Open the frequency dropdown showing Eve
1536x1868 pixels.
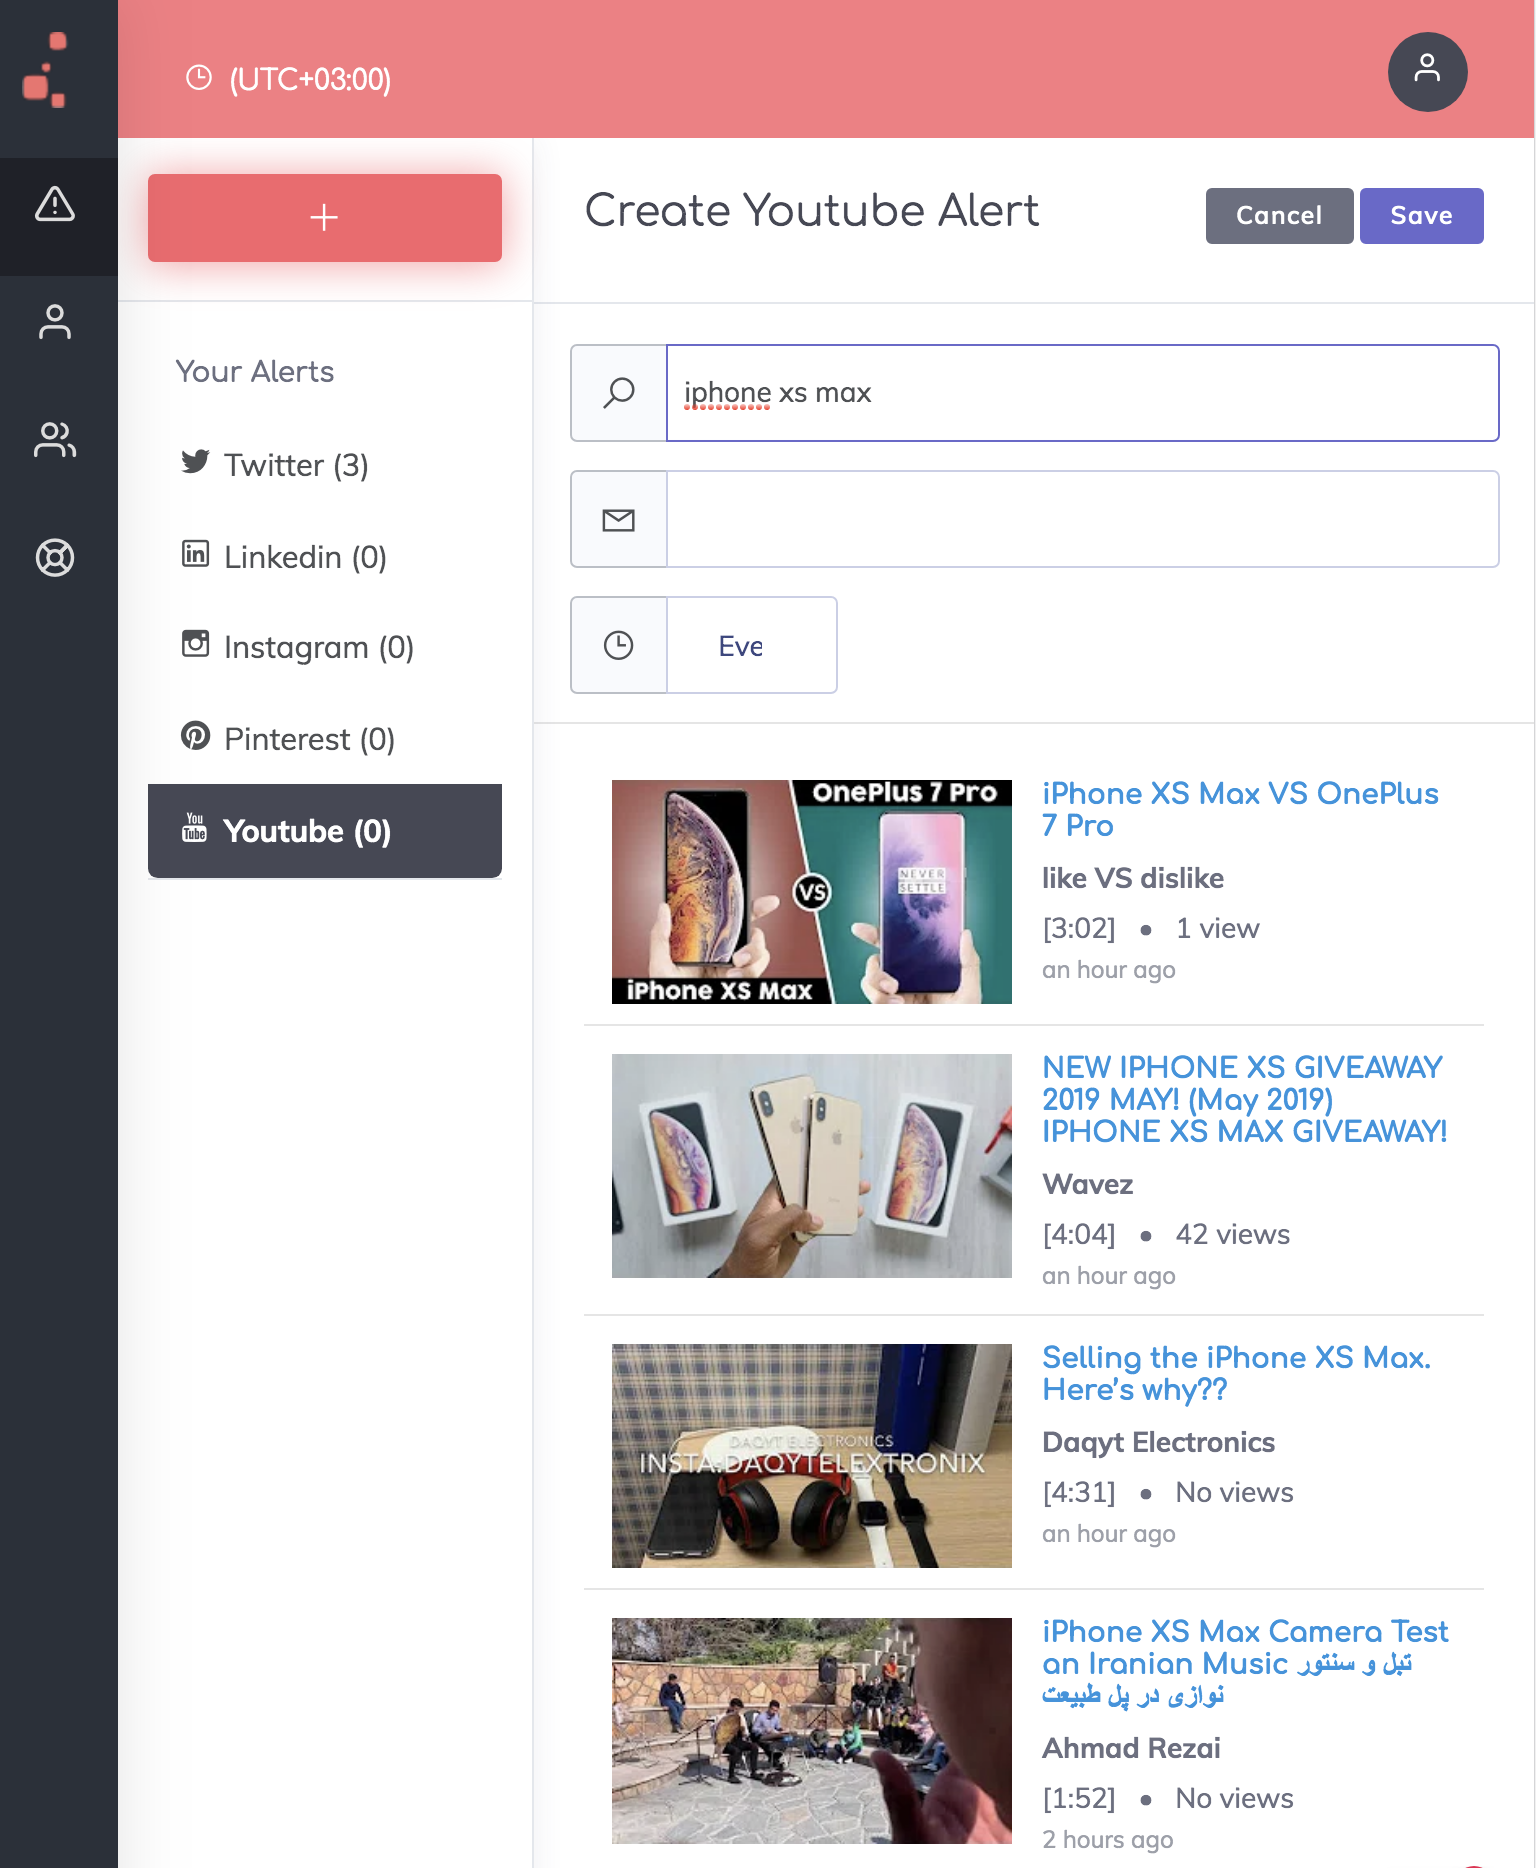[752, 645]
